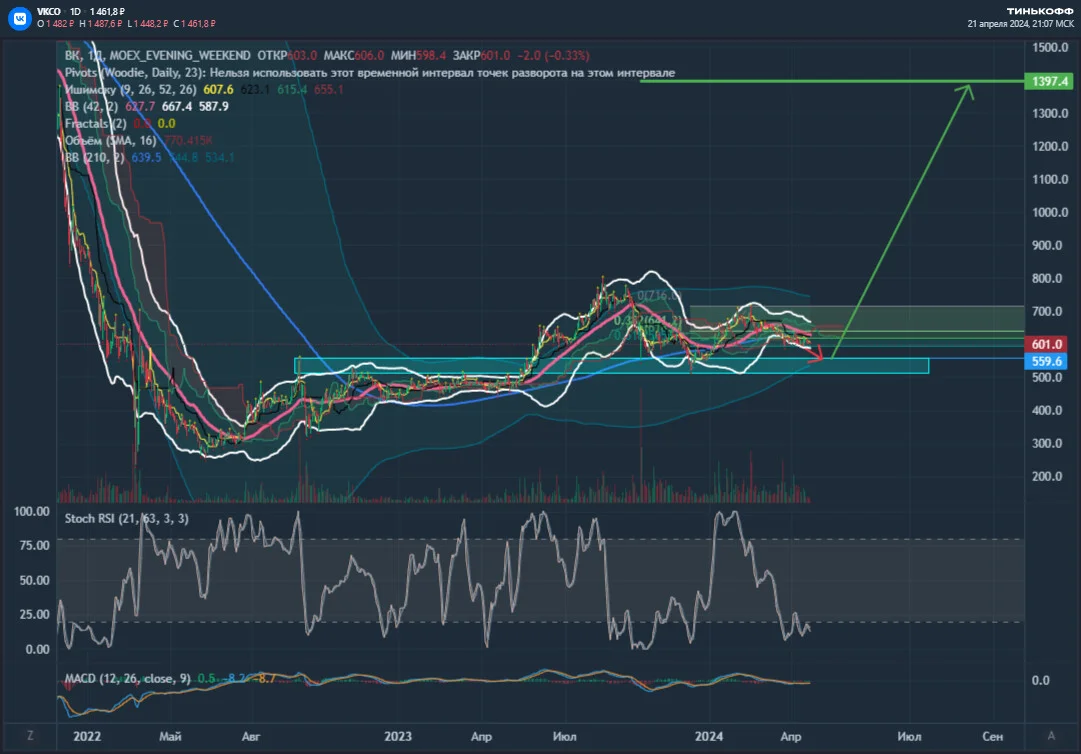
Task: Click the Сен time axis label
Action: (x=993, y=736)
